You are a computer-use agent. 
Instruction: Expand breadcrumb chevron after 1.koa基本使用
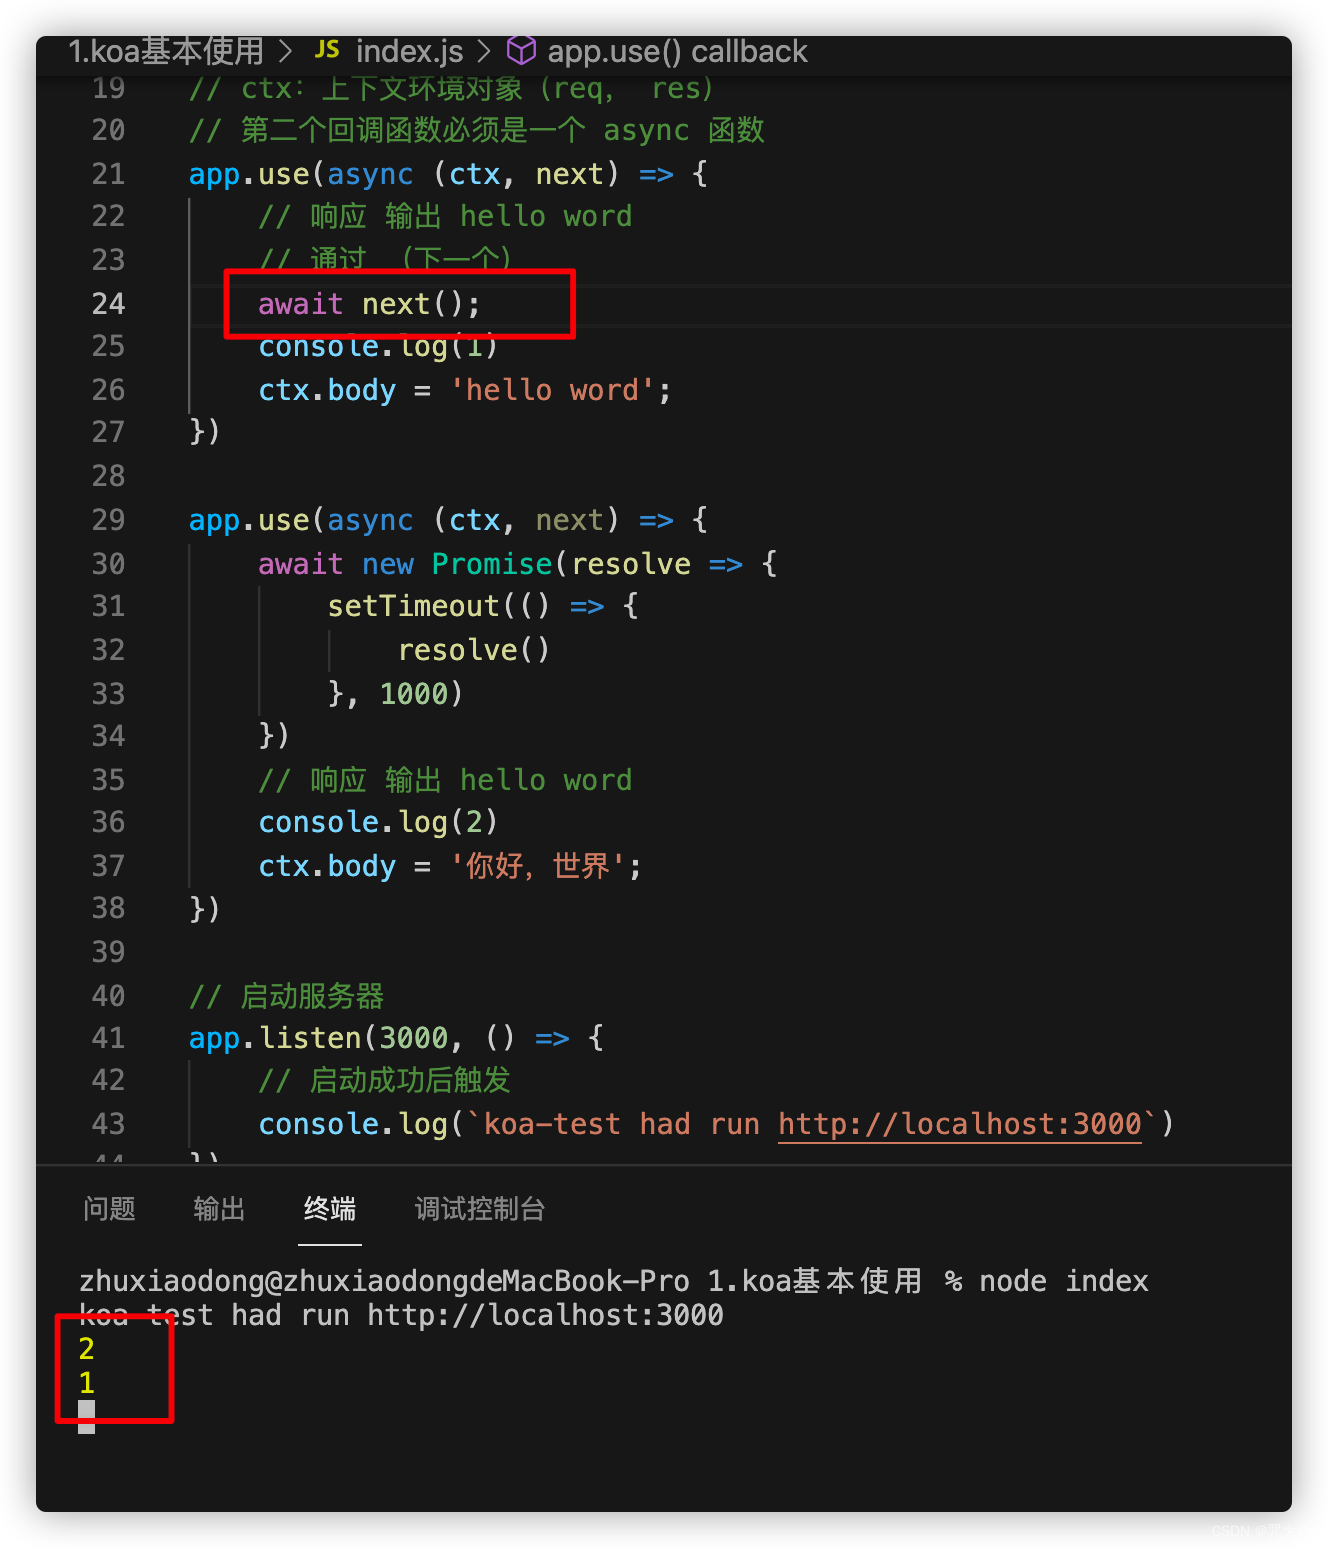[287, 50]
